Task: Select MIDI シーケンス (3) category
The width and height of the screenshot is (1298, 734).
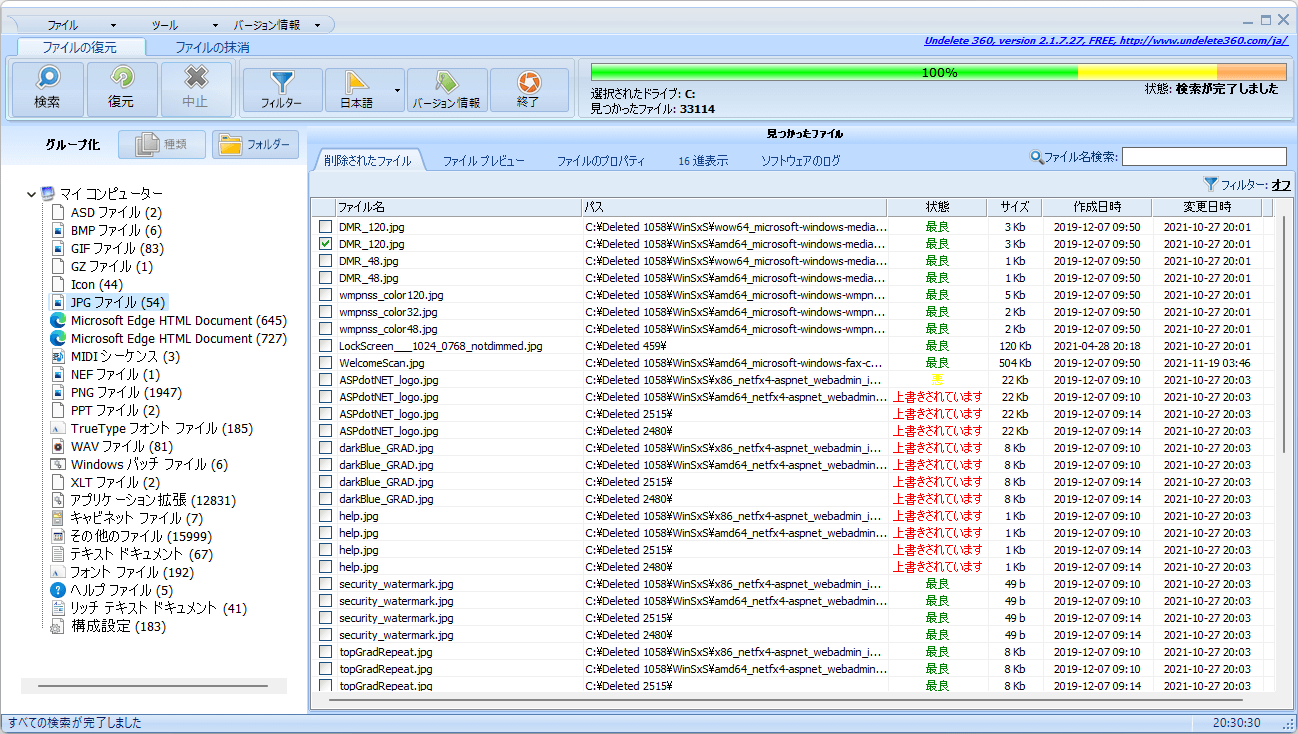Action: coord(125,356)
